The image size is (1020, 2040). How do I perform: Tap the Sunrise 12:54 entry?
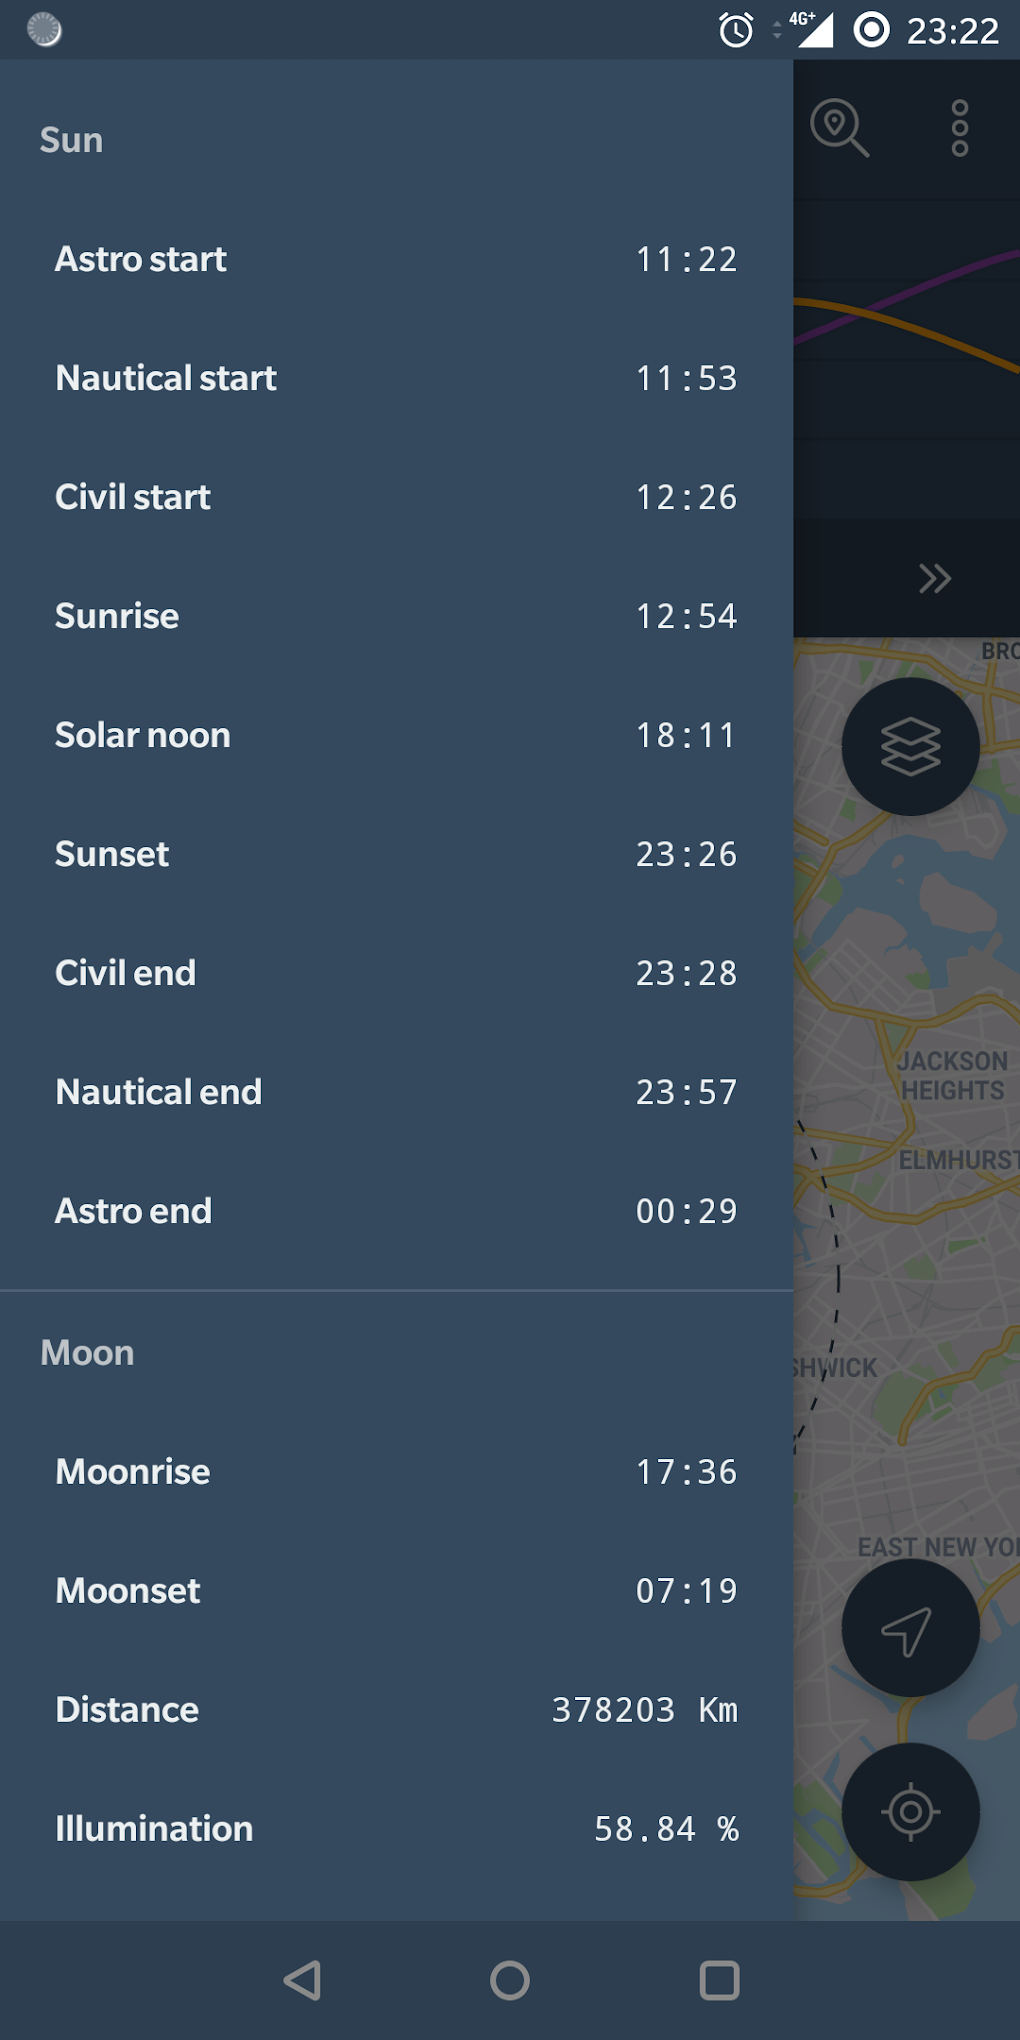click(x=395, y=615)
